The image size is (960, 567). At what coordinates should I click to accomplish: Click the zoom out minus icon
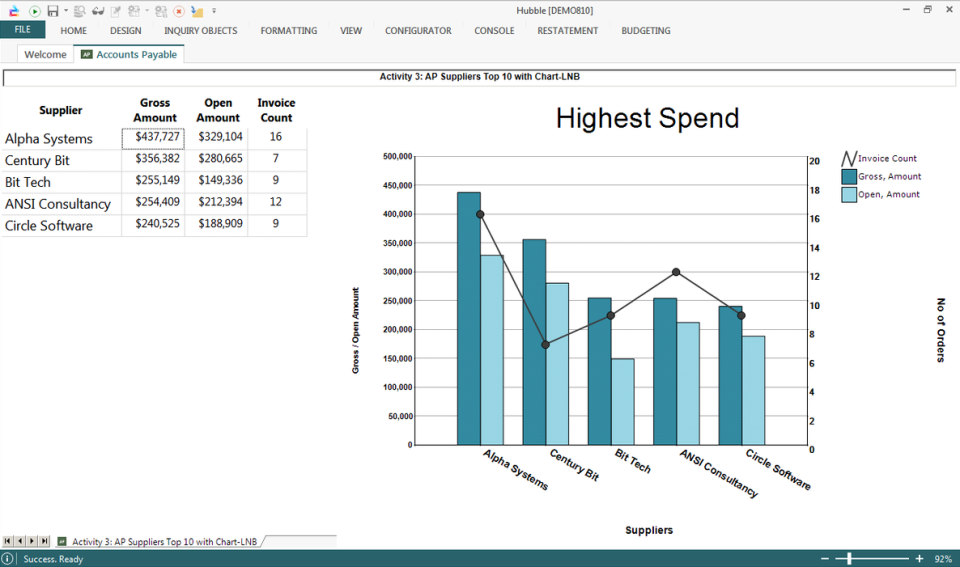point(825,559)
